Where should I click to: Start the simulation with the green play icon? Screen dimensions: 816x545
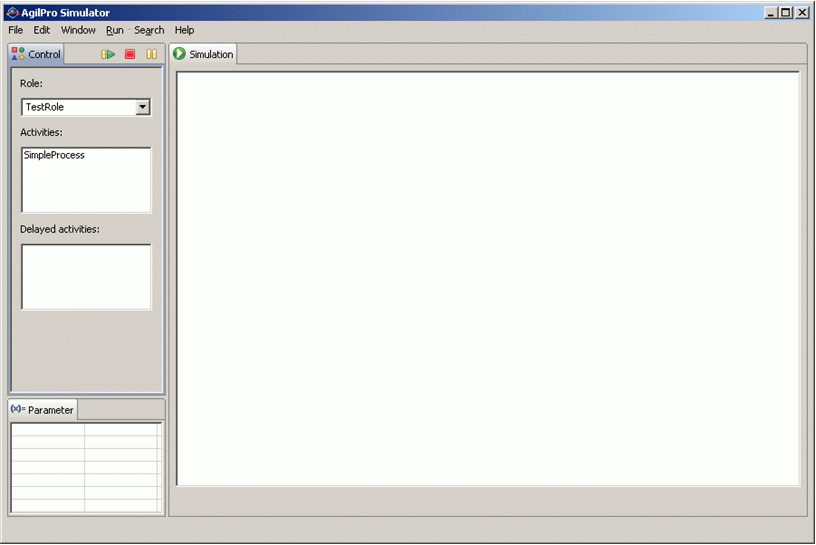(108, 54)
